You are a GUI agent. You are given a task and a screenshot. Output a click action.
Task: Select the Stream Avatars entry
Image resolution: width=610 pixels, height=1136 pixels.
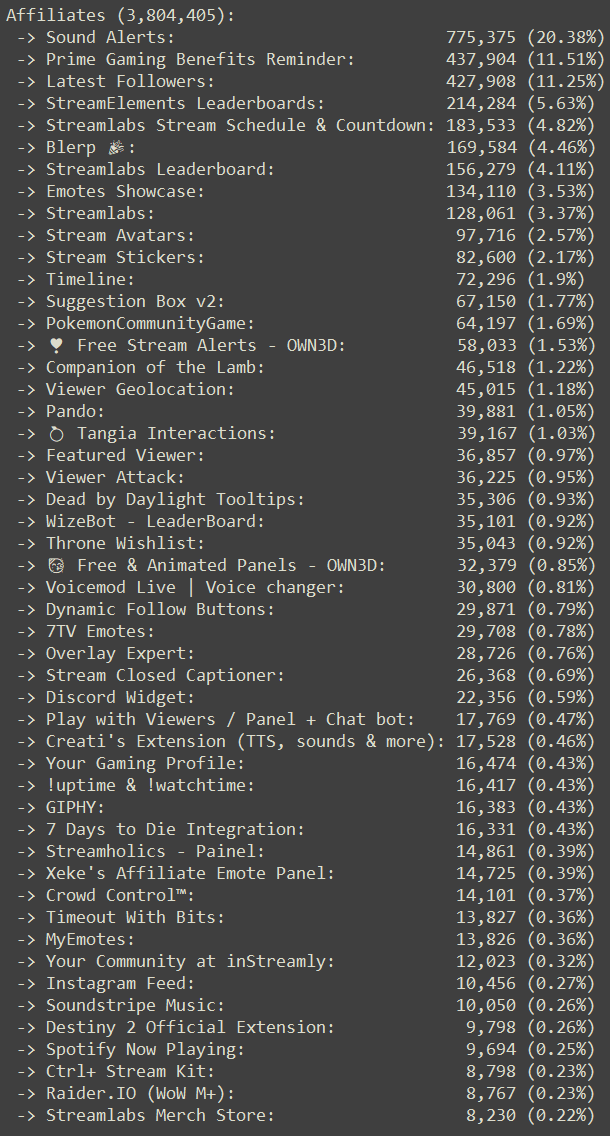[120, 235]
